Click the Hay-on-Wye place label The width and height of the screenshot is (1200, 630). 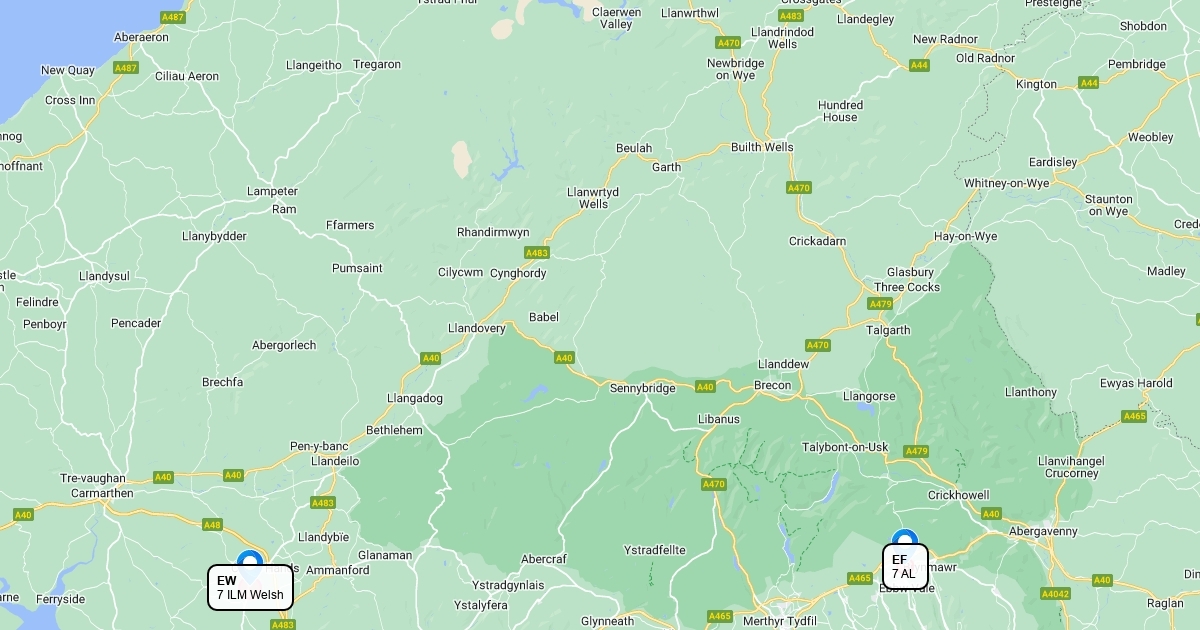tap(965, 237)
